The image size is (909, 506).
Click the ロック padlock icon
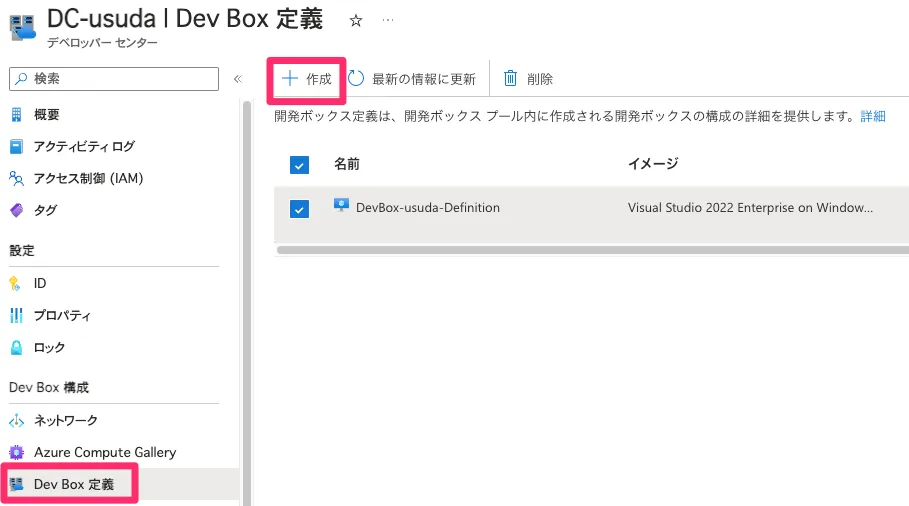click(16, 347)
